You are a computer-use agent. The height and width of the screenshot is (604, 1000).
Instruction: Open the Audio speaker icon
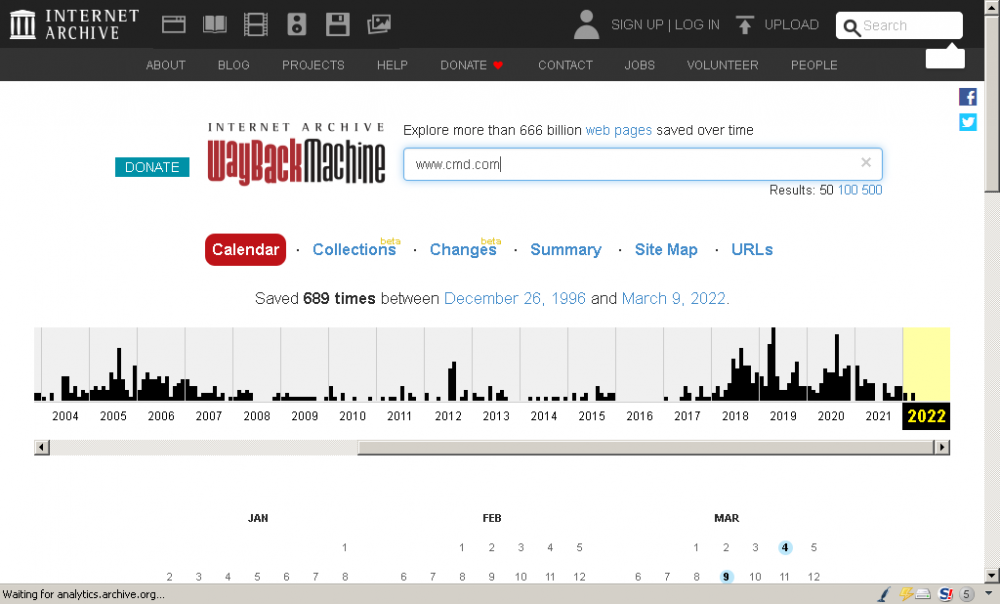297,24
